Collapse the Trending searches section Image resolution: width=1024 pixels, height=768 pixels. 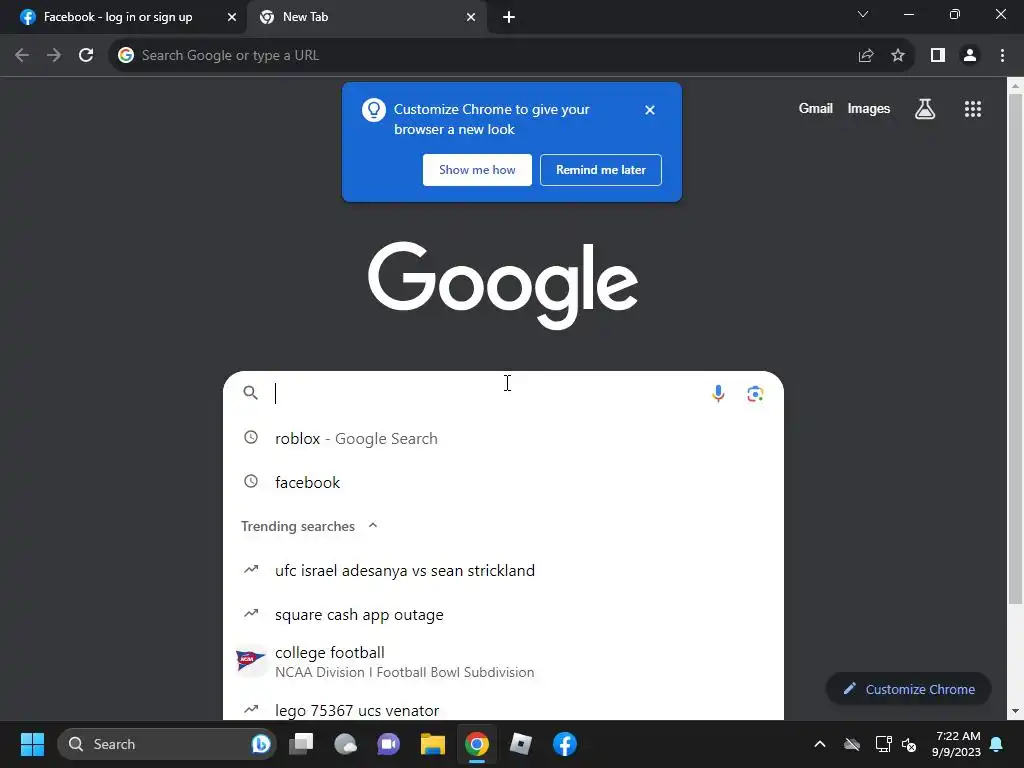pyautogui.click(x=373, y=526)
